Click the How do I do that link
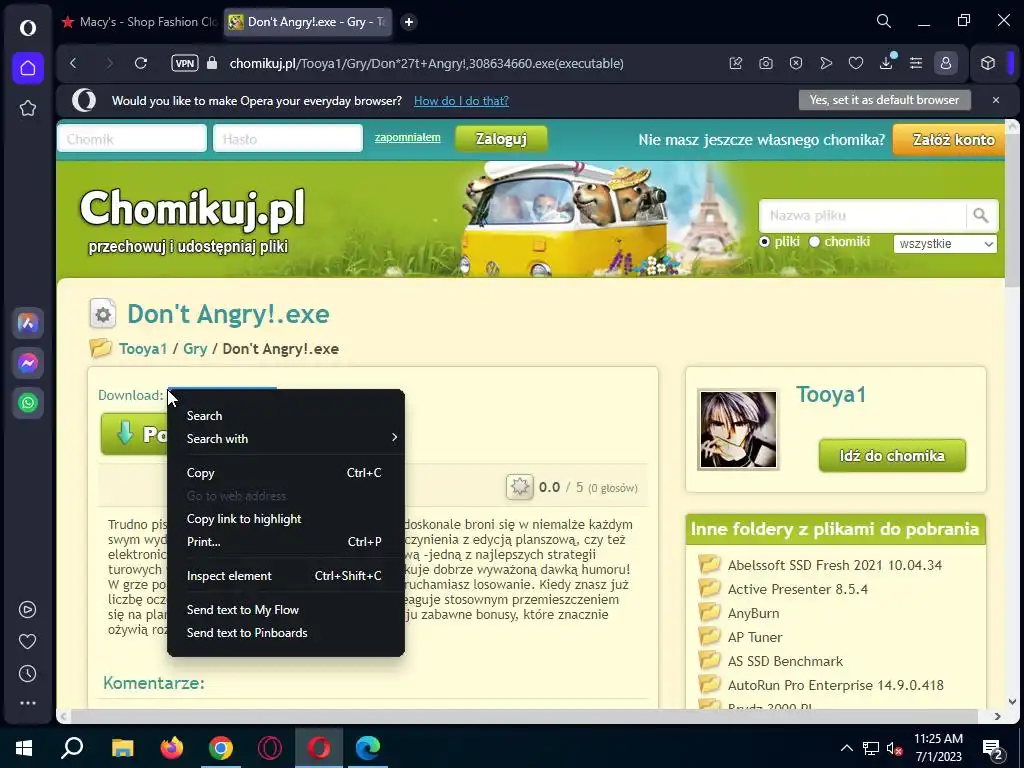Image resolution: width=1024 pixels, height=768 pixels. [461, 101]
